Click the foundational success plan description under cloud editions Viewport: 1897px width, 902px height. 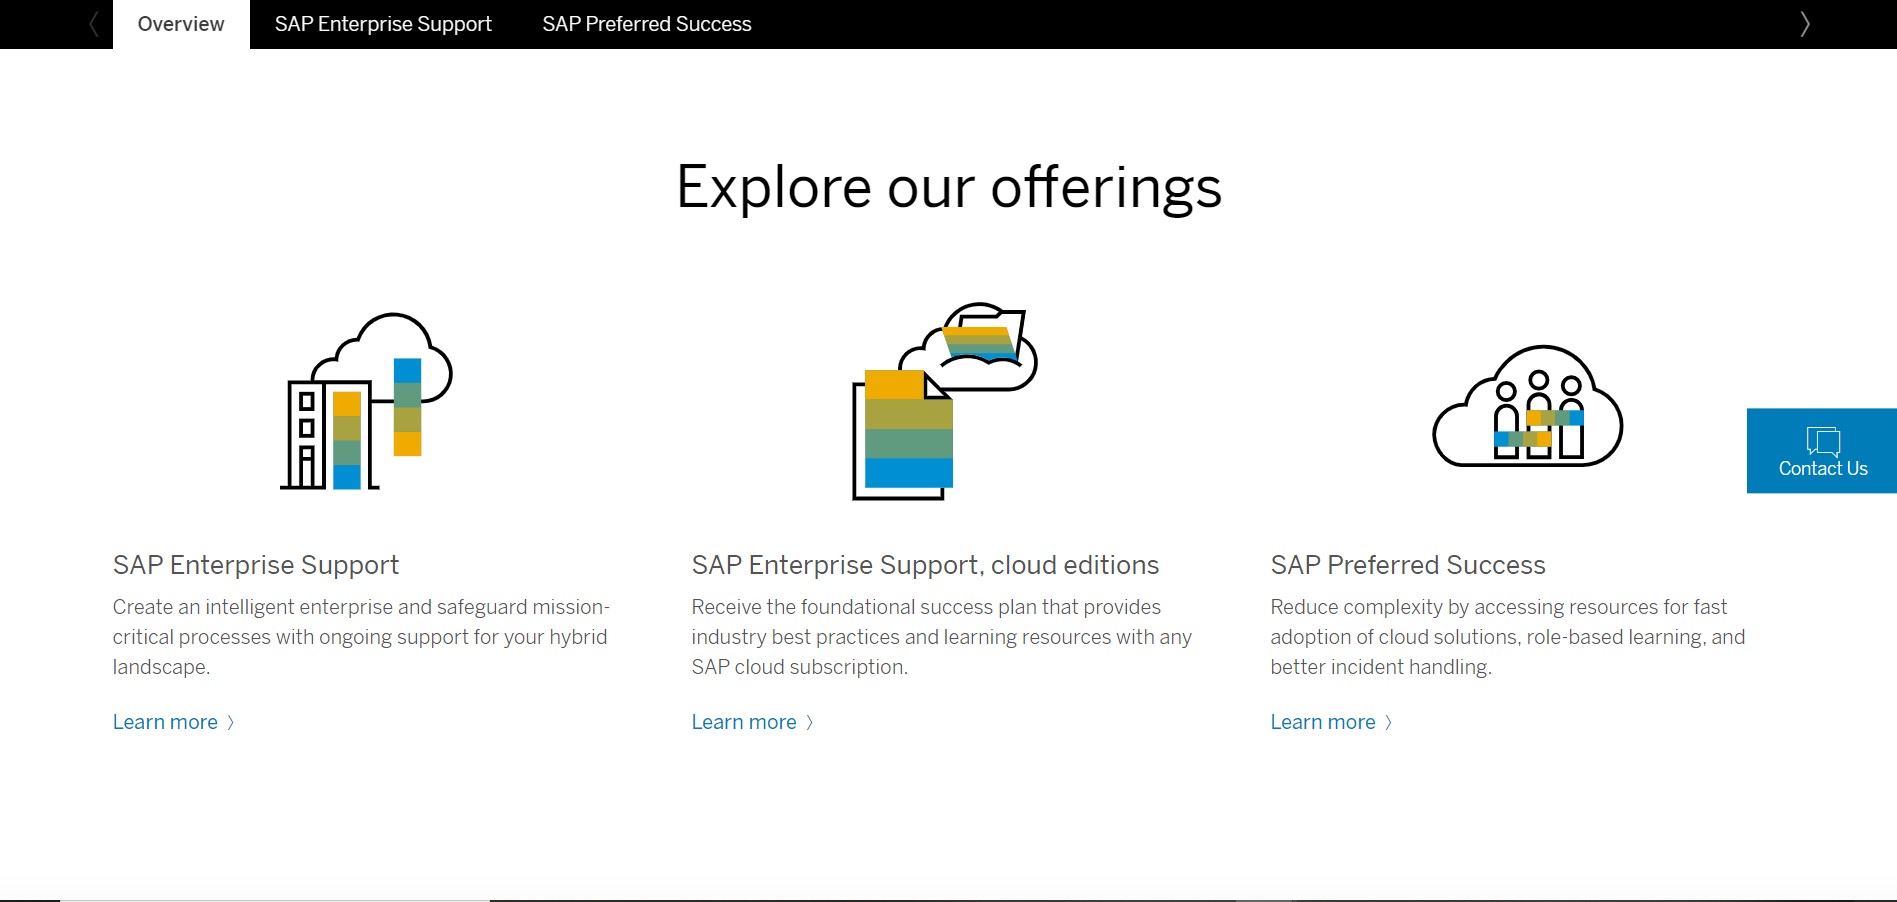point(942,637)
